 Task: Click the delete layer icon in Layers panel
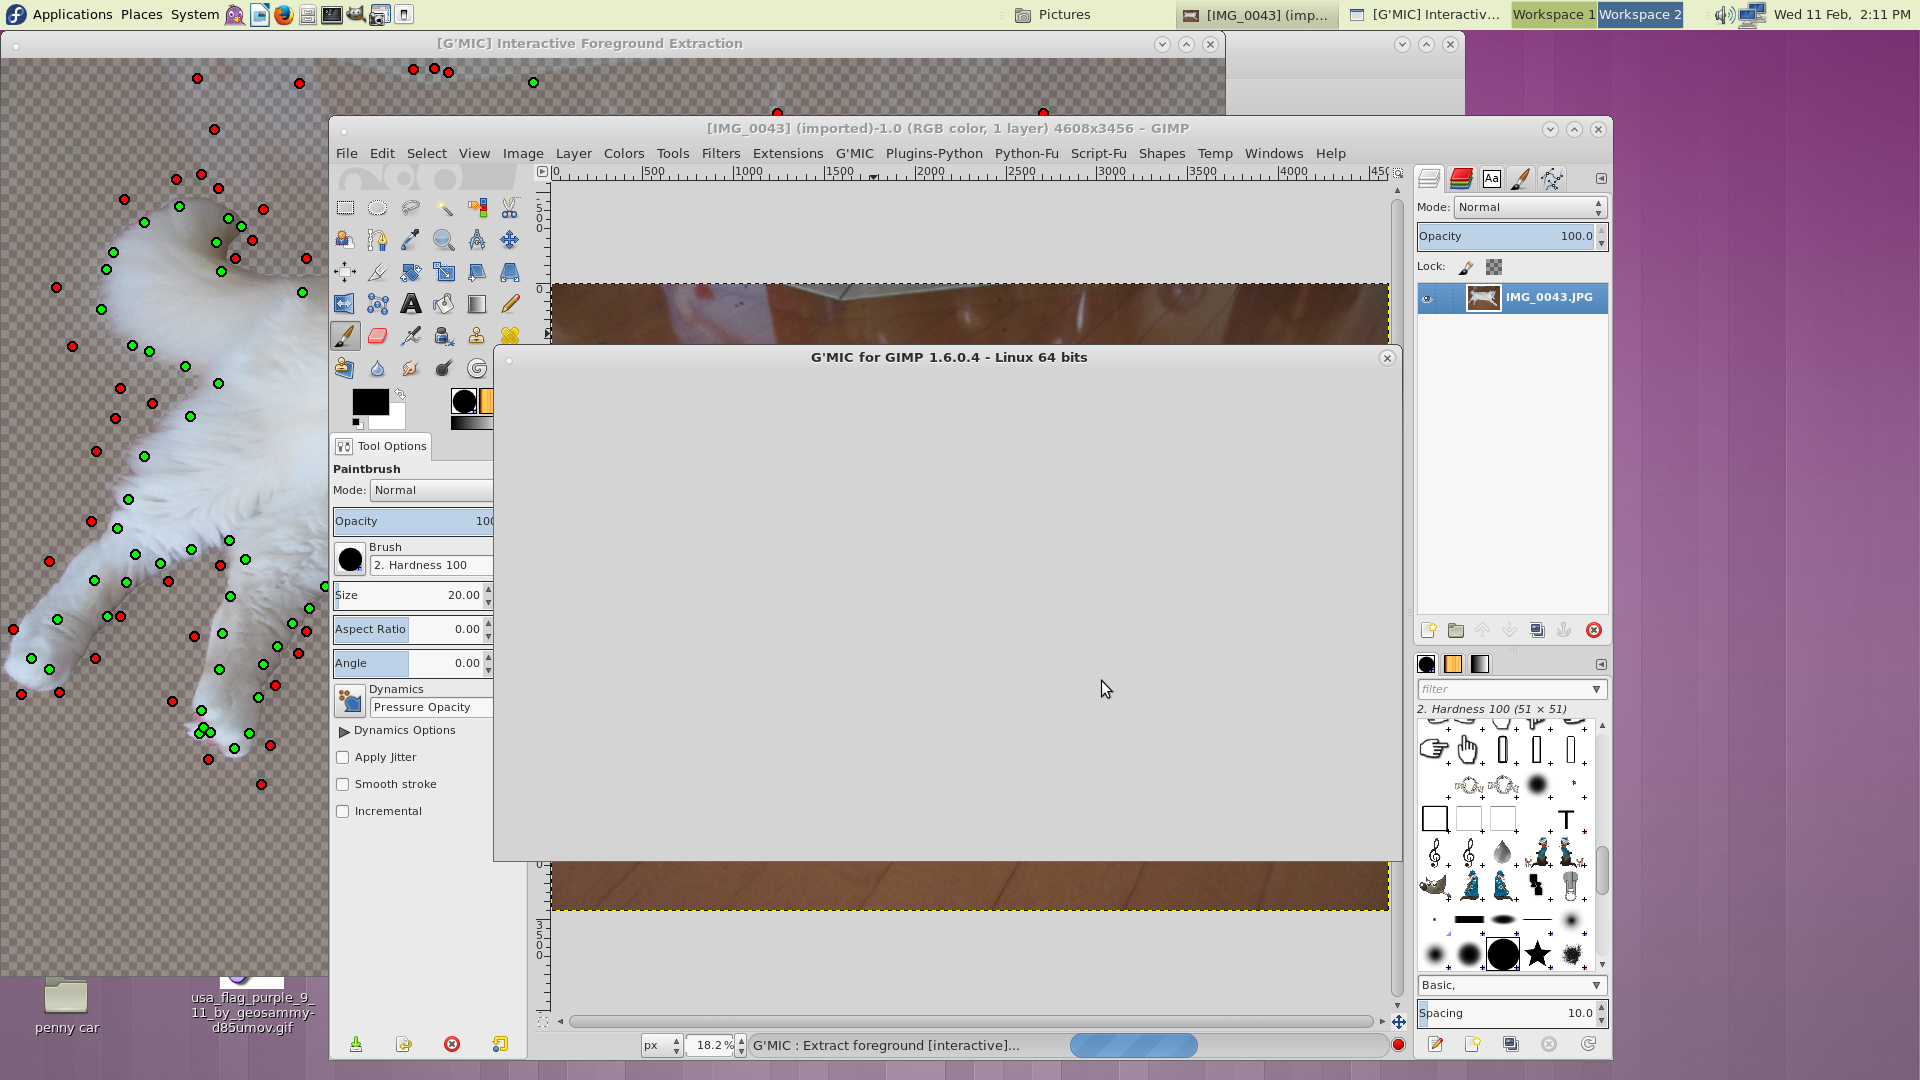(x=1594, y=630)
